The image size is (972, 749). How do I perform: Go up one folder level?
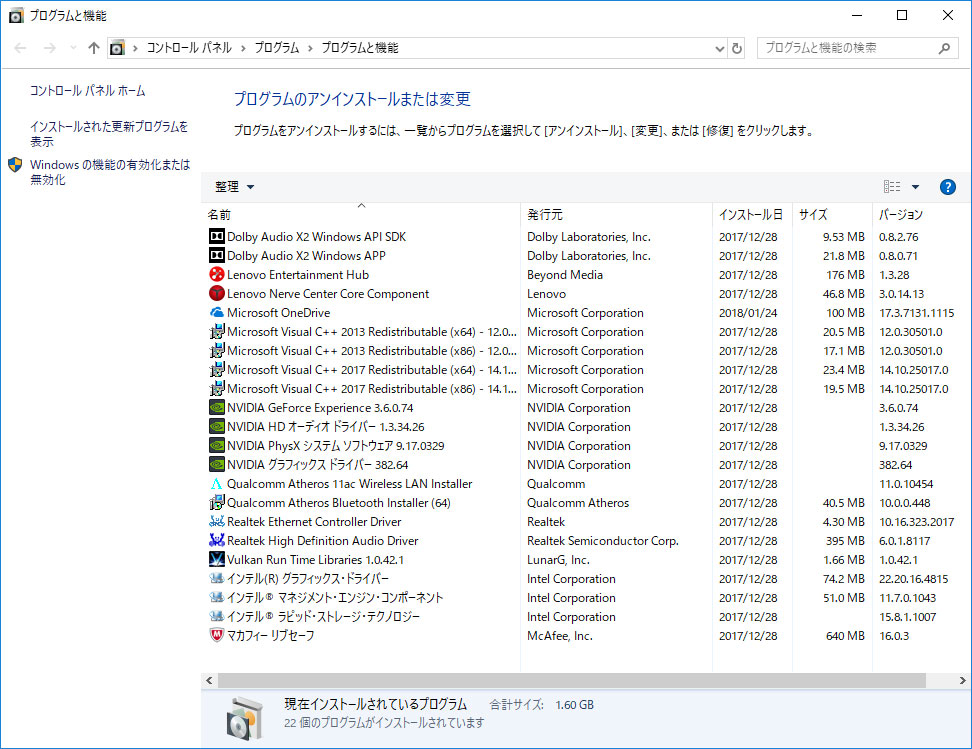click(x=94, y=48)
